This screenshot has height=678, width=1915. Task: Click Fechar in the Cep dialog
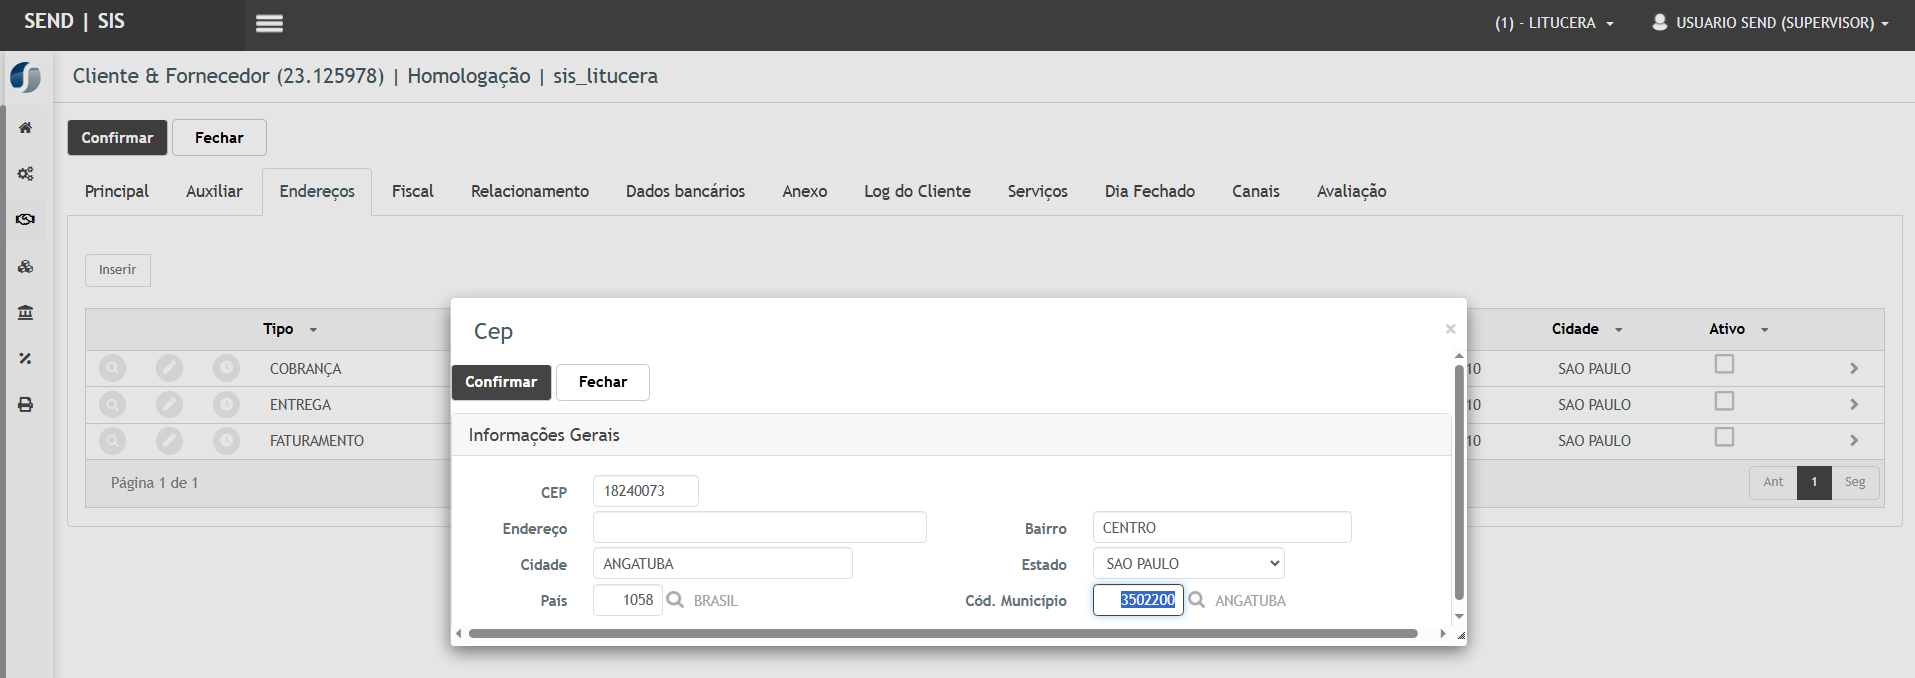click(602, 382)
